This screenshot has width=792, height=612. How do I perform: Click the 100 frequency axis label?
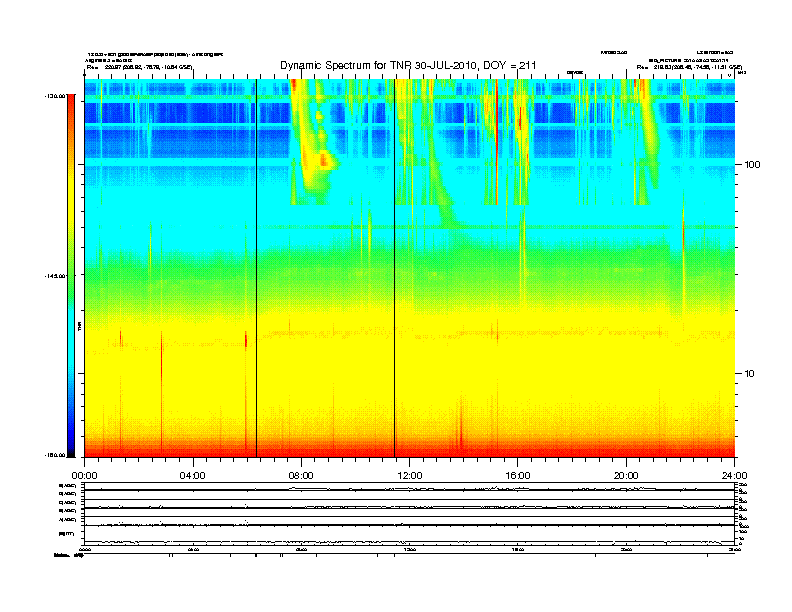click(752, 165)
